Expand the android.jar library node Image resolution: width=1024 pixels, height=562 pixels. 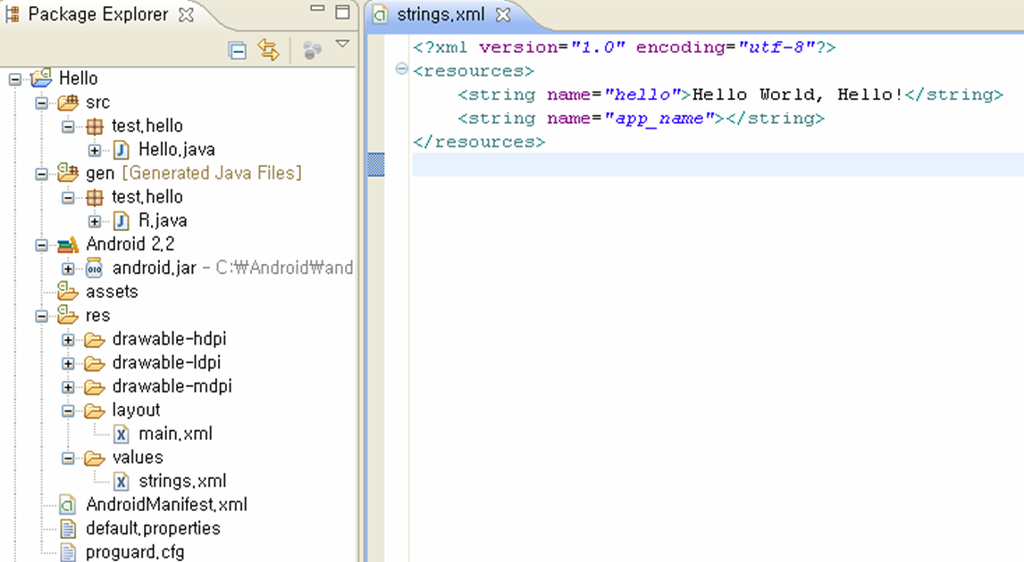tap(68, 268)
